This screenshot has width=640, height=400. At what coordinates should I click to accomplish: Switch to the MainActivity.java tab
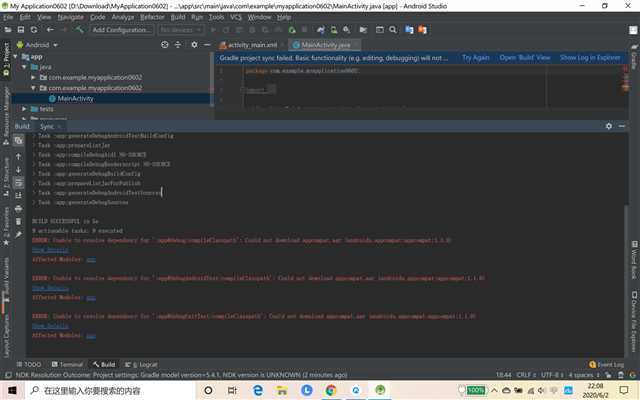point(325,45)
